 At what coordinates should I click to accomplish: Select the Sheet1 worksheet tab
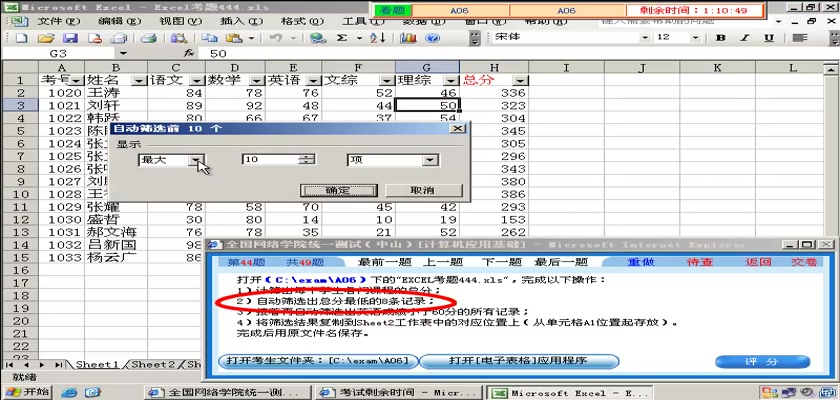coord(98,365)
